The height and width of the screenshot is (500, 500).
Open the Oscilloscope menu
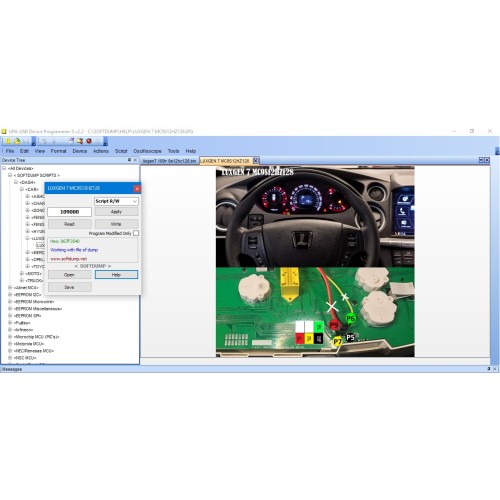click(x=147, y=151)
